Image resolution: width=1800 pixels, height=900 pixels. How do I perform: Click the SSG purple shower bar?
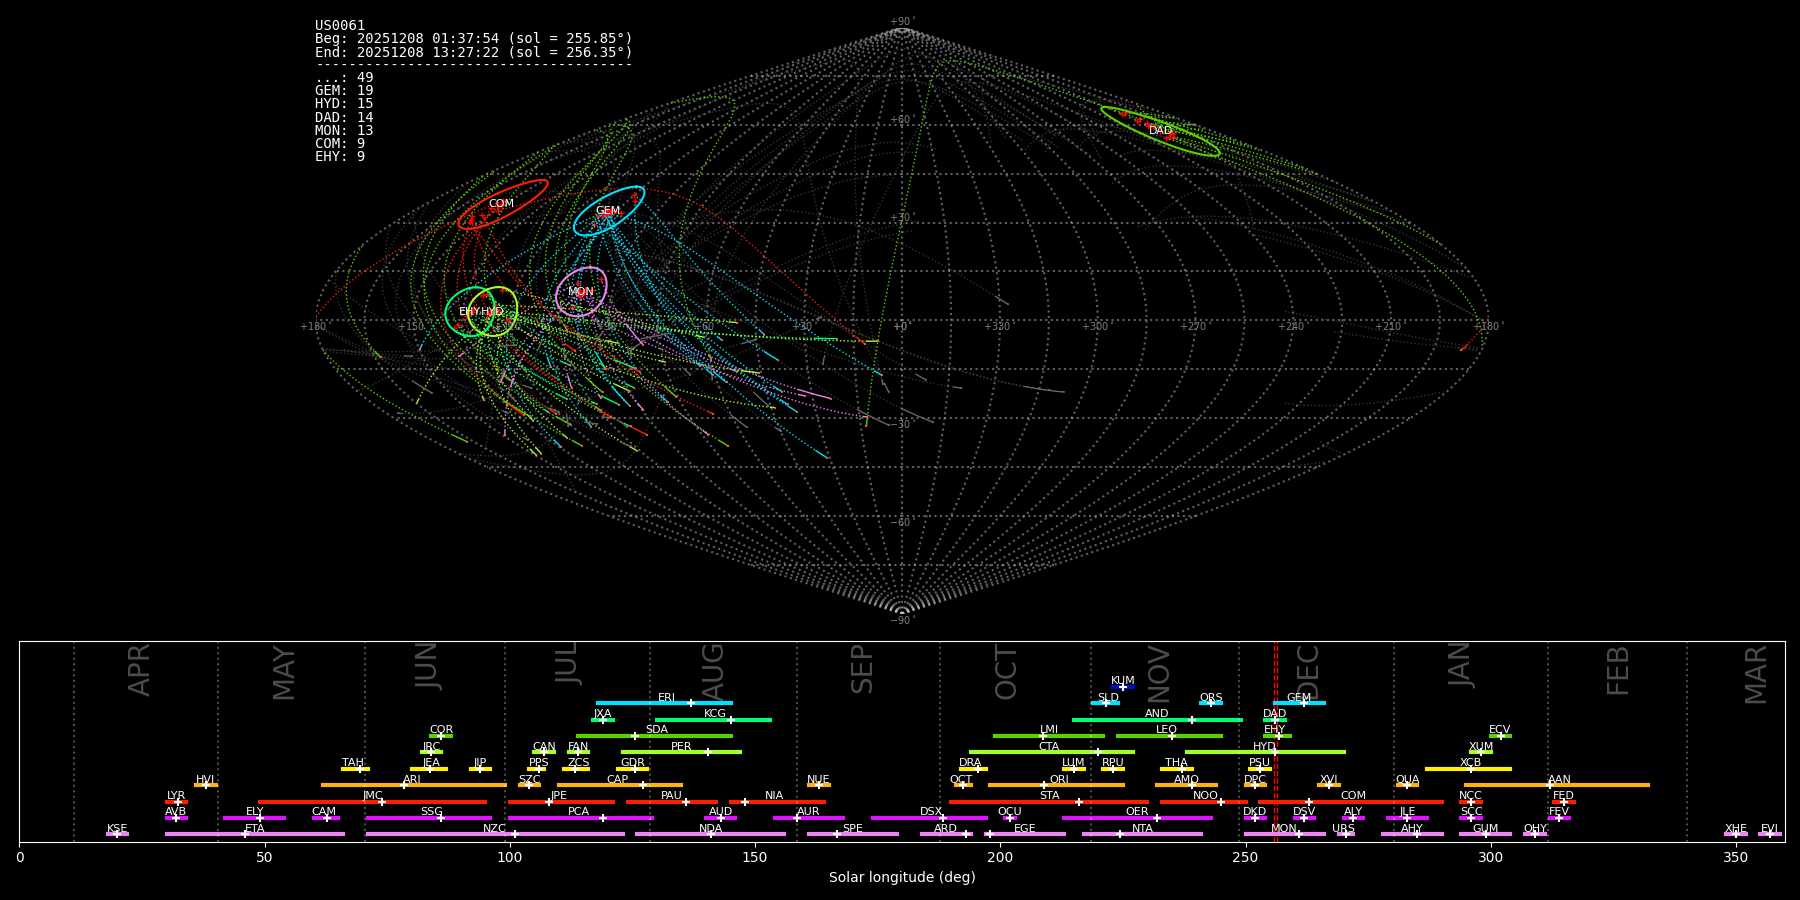point(429,818)
